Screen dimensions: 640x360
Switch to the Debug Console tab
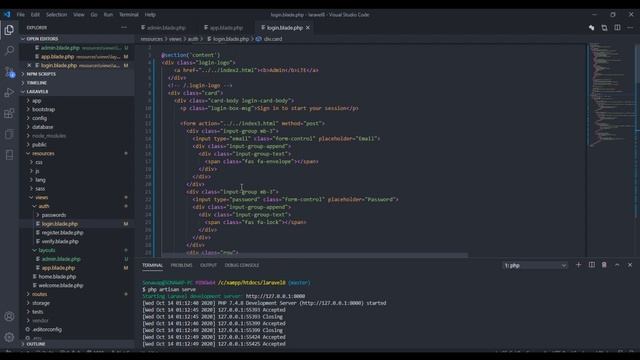tap(242, 265)
